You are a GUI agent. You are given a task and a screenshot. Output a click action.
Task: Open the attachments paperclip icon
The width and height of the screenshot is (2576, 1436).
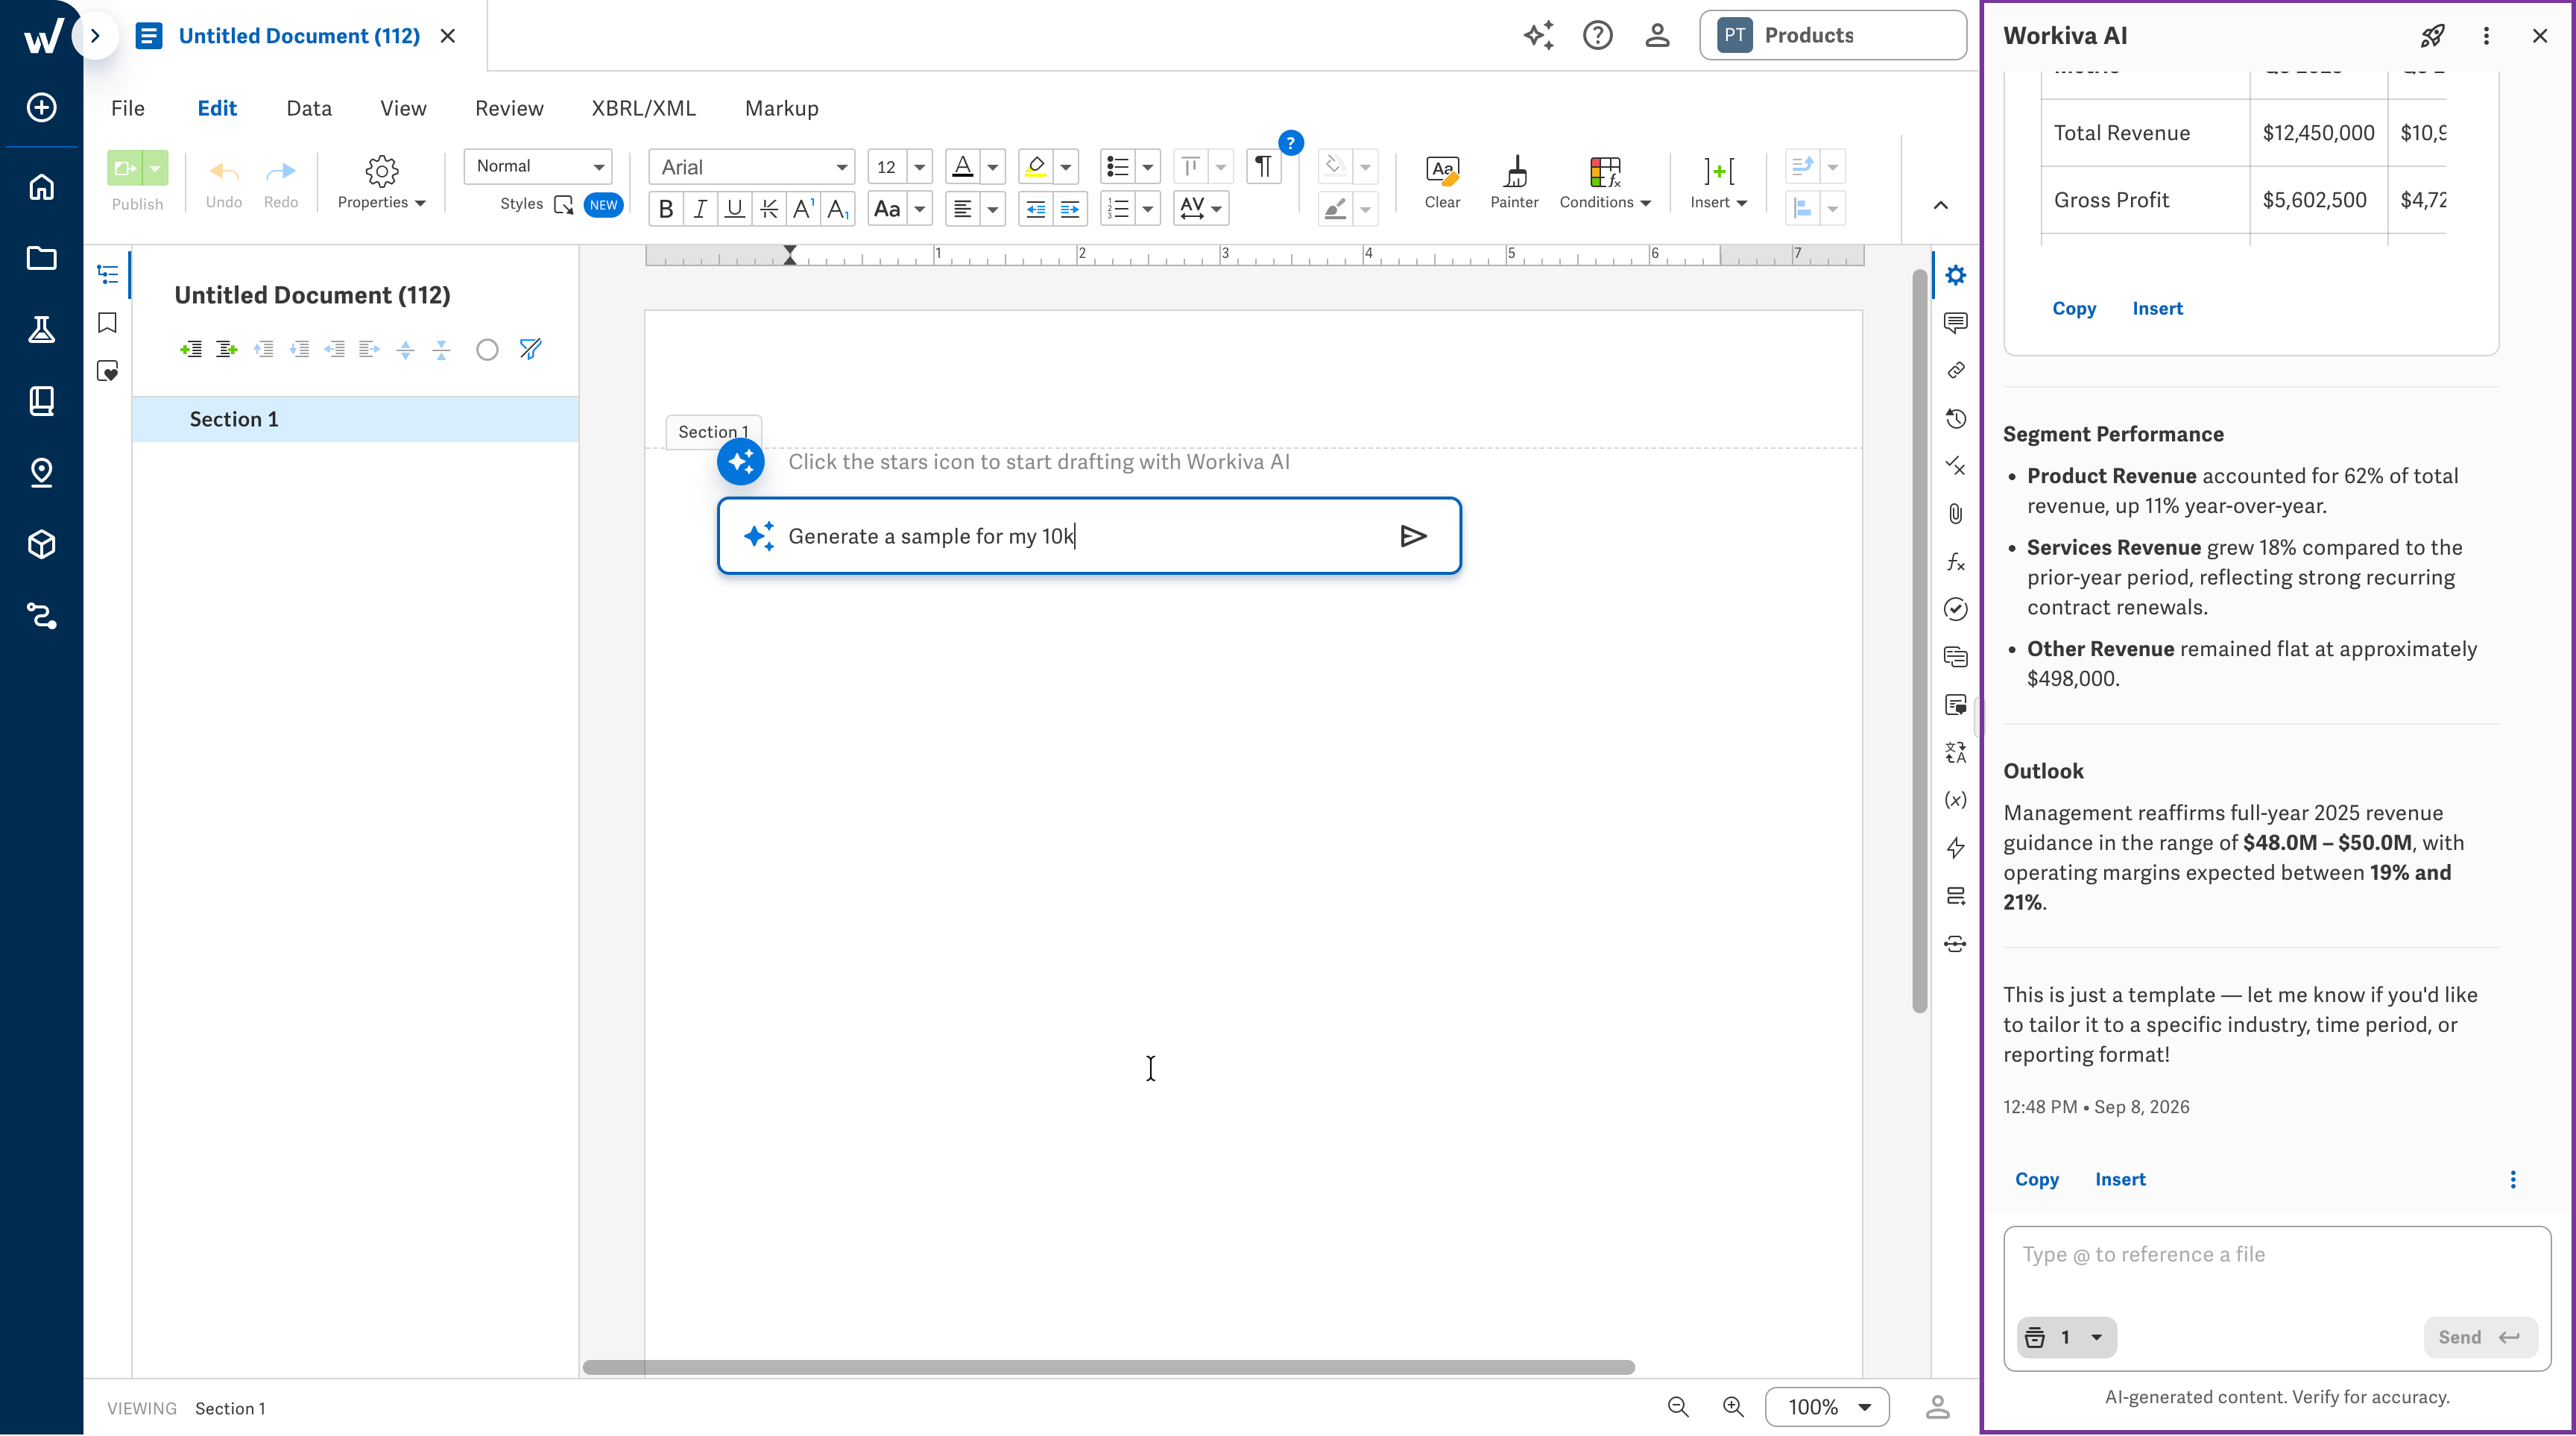tap(1955, 514)
